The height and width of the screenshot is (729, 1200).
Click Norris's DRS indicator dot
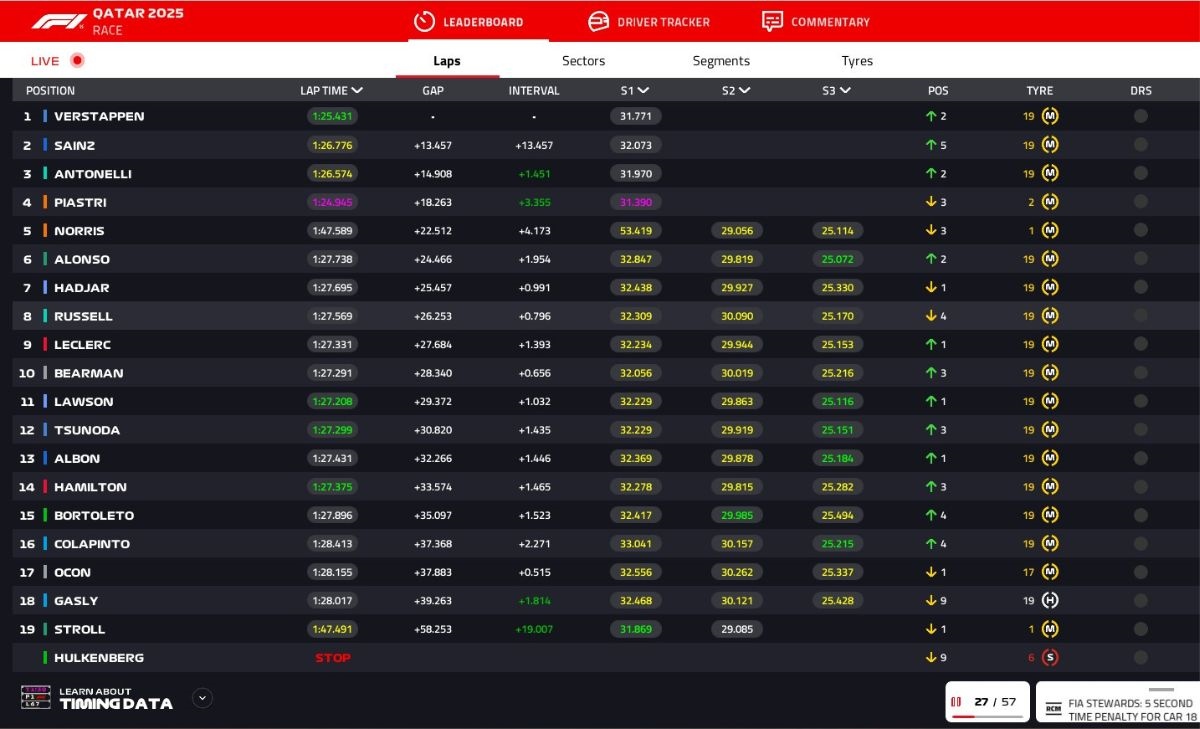click(x=1141, y=231)
